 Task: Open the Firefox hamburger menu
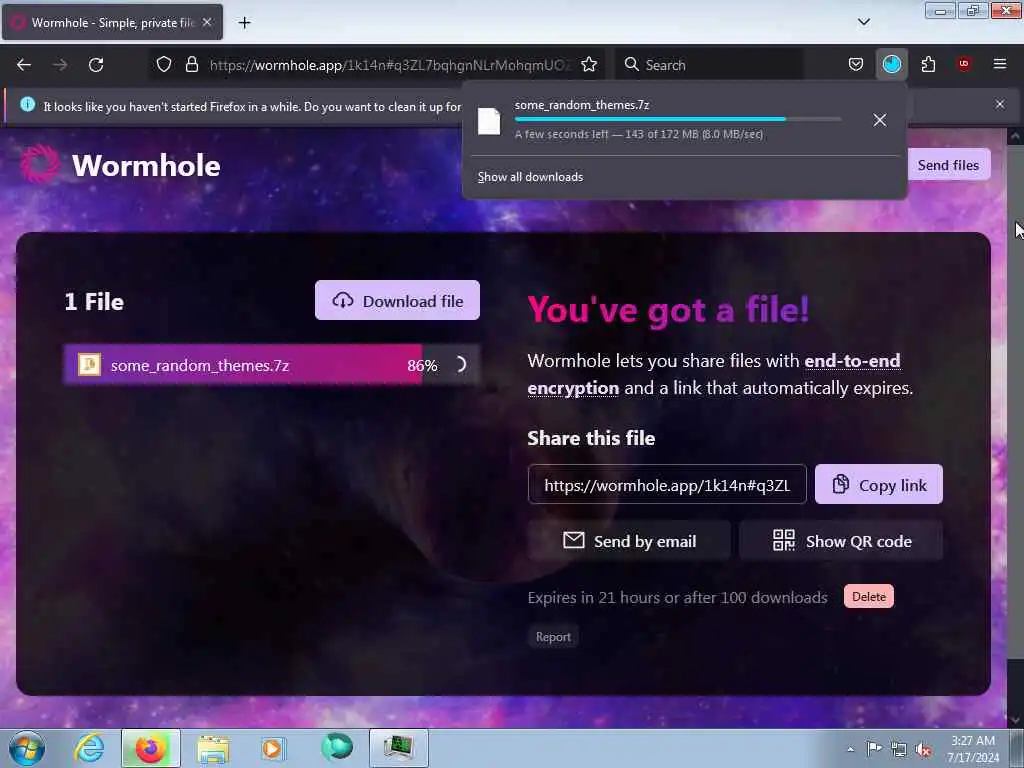[1000, 65]
